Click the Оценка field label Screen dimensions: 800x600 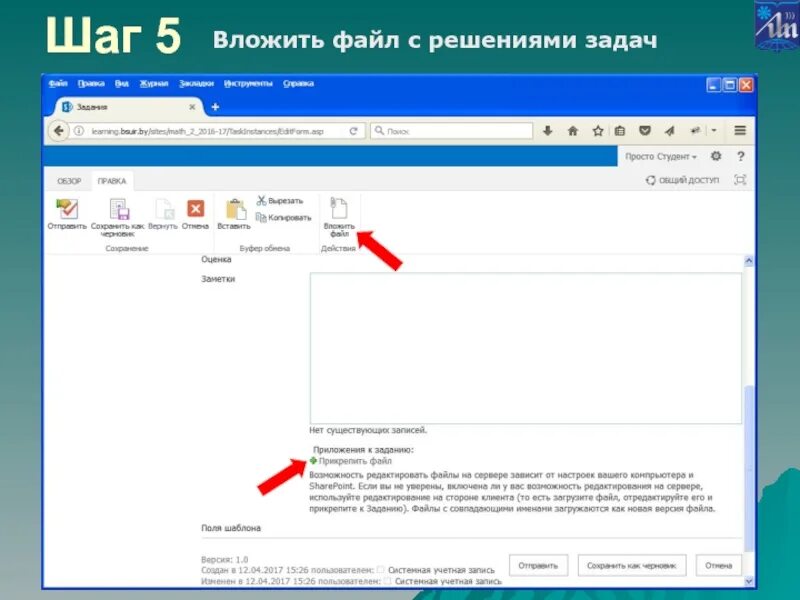coord(216,259)
